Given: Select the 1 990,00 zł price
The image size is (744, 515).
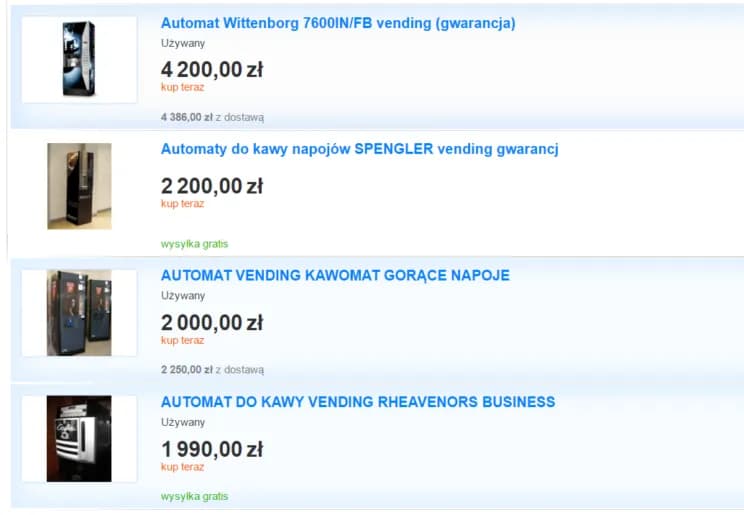Looking at the screenshot, I should point(212,449).
